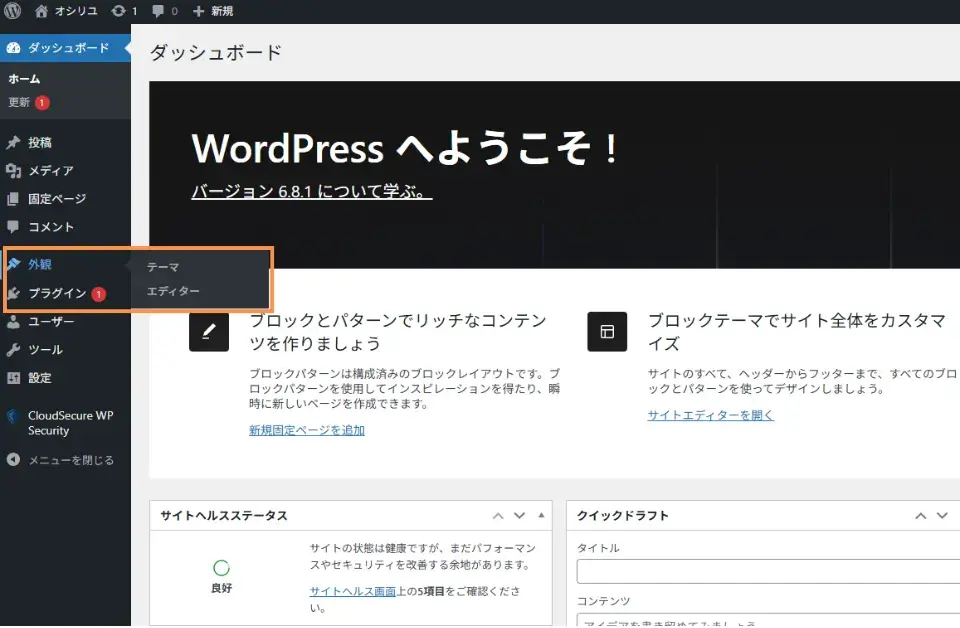
Task: Open the サイトヘルス画面 link
Action: (353, 591)
